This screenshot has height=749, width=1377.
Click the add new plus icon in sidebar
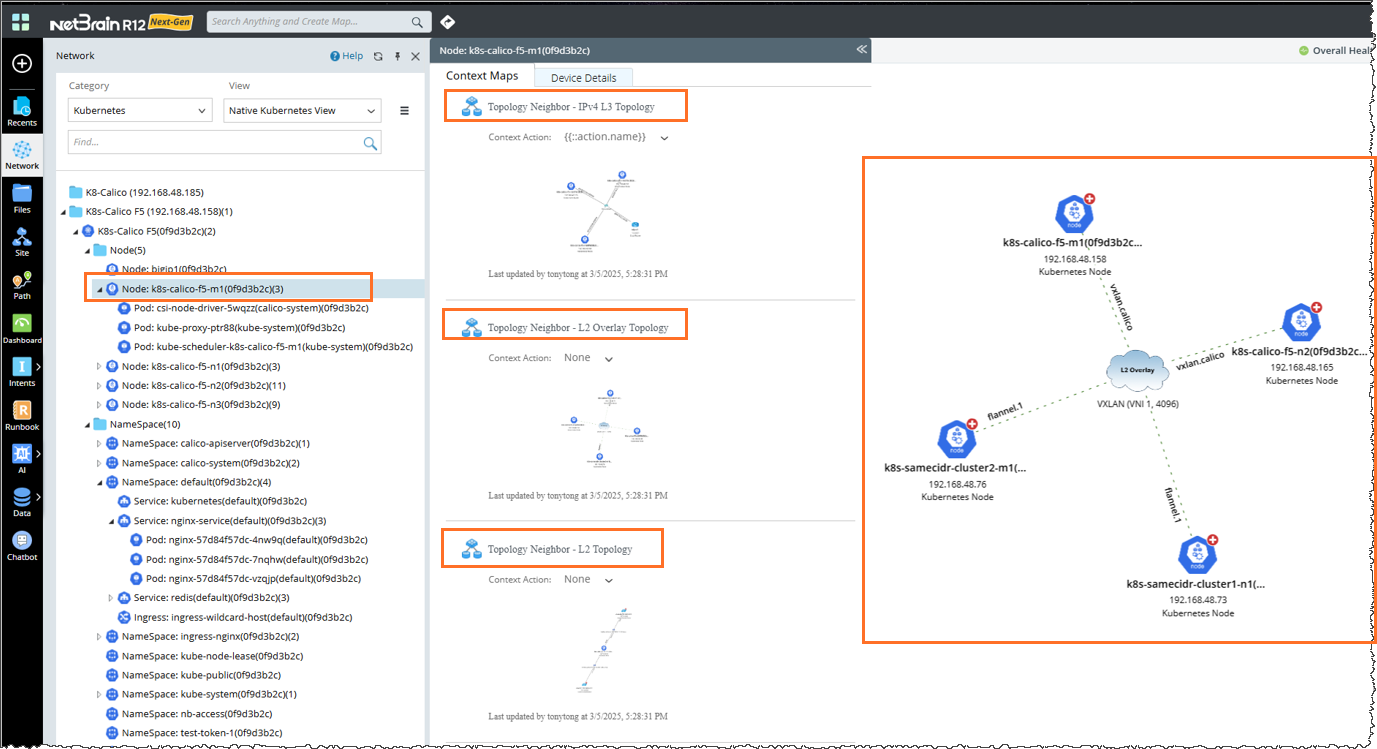coord(21,64)
